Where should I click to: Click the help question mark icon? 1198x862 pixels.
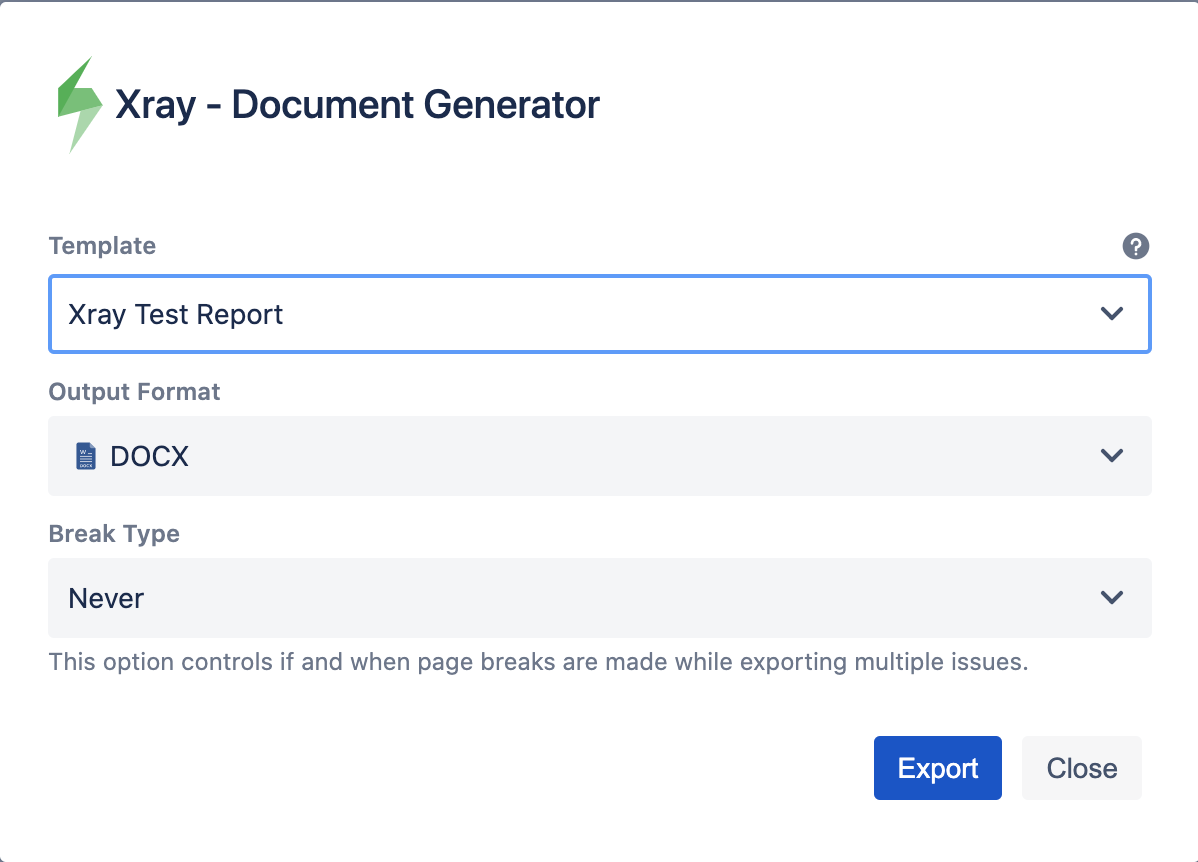pos(1135,246)
